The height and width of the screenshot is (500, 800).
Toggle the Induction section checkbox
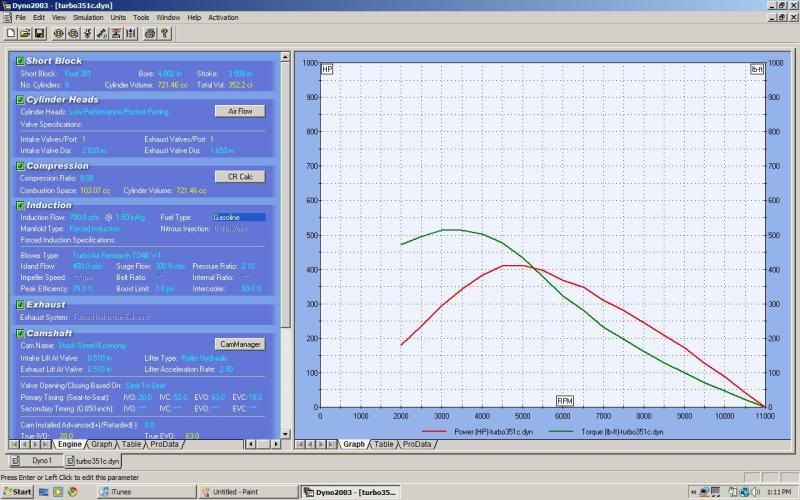click(20, 205)
